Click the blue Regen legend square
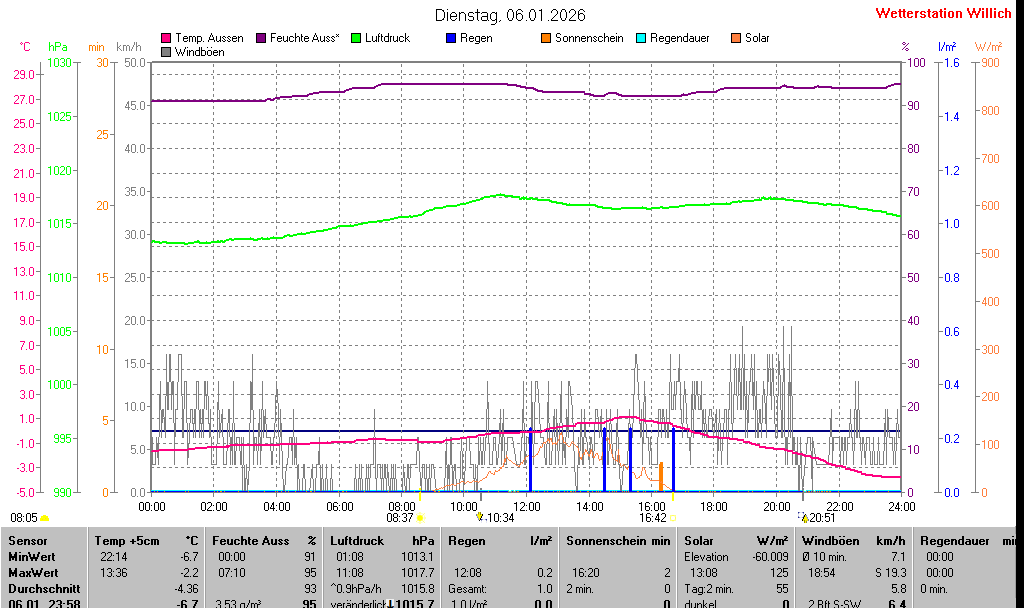Screen dimensions: 1024x608 [x=451, y=38]
